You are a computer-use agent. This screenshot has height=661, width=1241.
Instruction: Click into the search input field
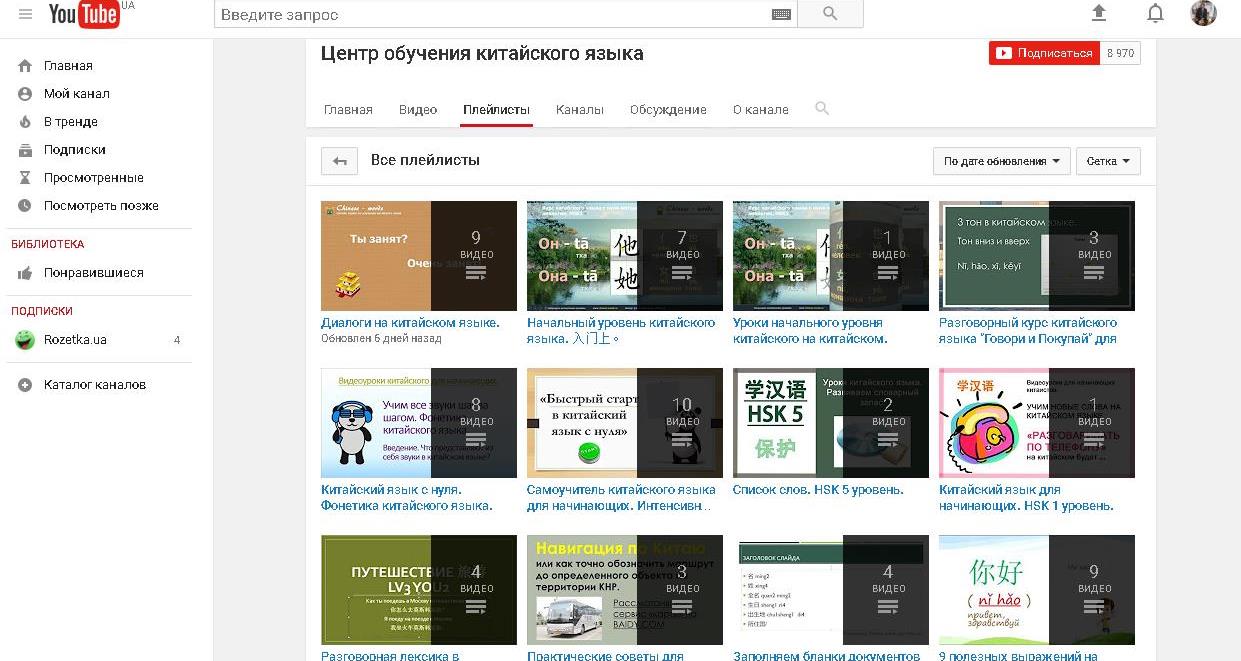[490, 15]
